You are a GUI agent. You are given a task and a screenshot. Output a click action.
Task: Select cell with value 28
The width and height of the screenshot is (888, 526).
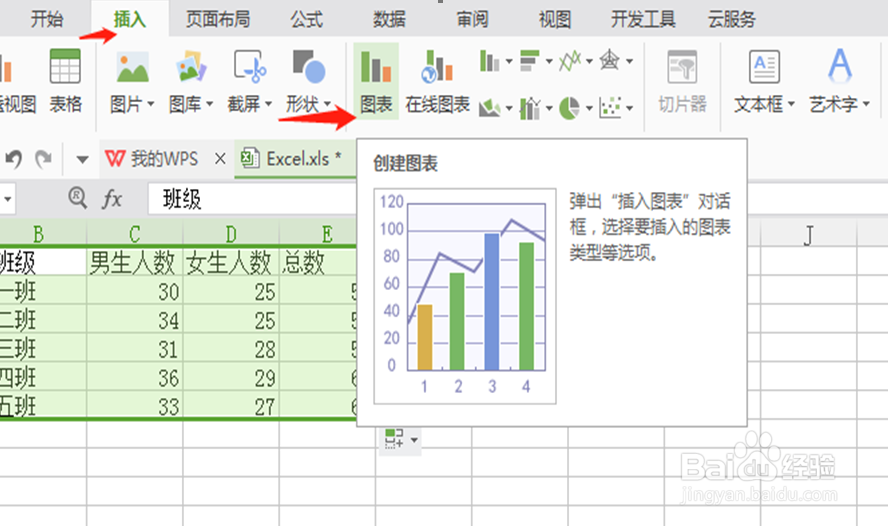coord(231,349)
